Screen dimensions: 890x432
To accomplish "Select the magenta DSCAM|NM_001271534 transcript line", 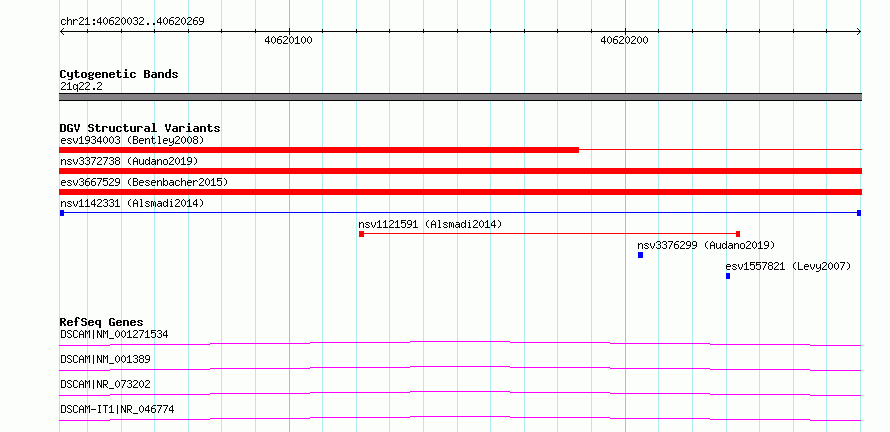I will 460,343.
